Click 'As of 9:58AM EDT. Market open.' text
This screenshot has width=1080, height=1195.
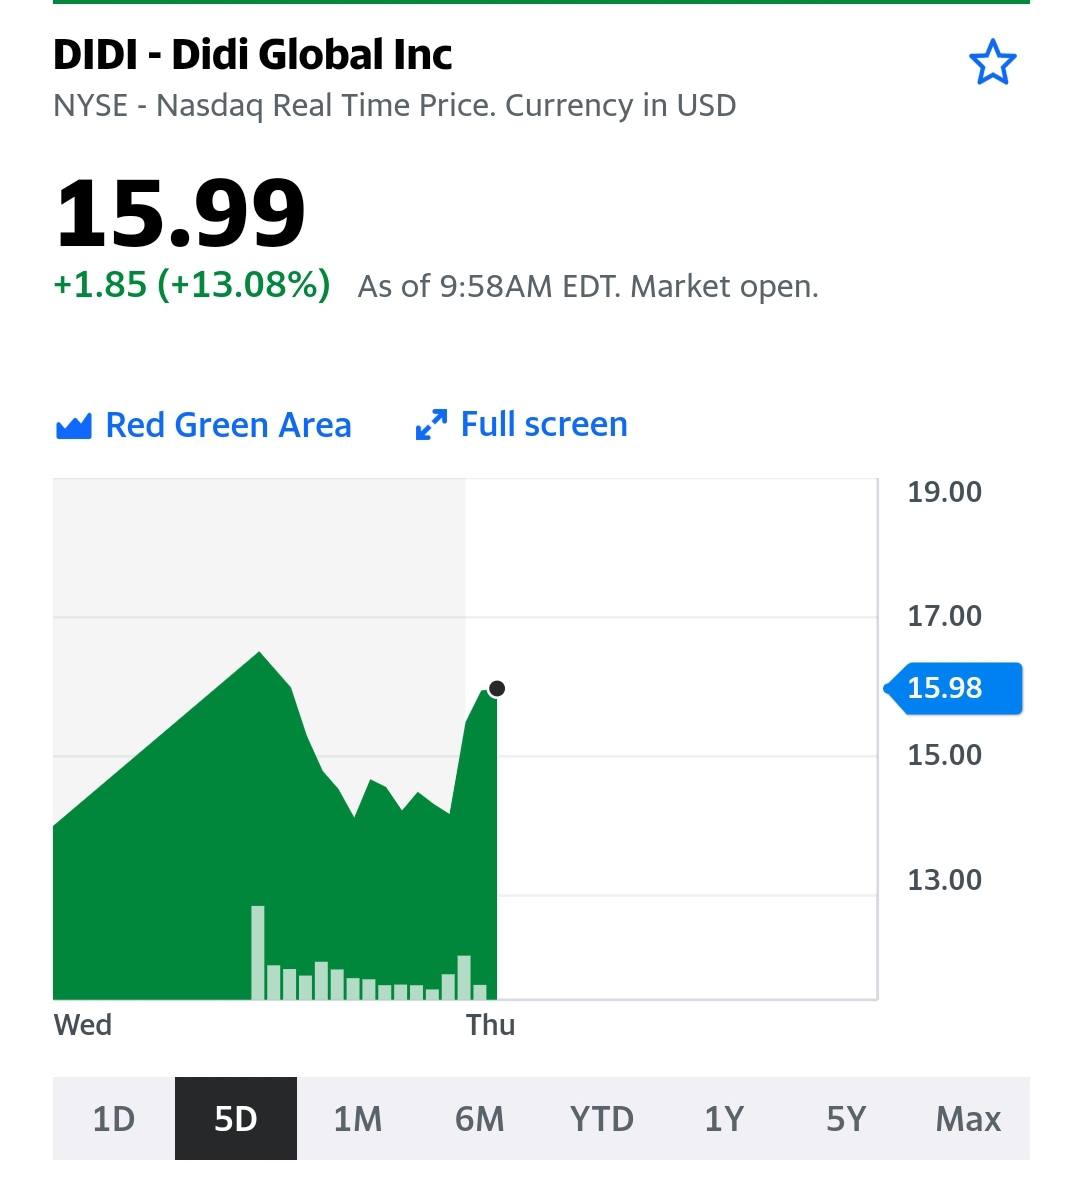(x=588, y=287)
